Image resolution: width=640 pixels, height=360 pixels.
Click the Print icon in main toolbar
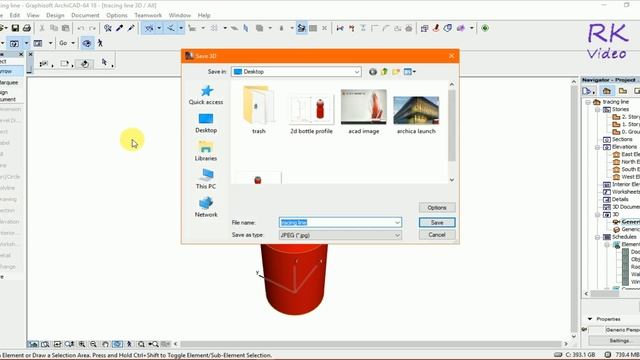click(27, 28)
